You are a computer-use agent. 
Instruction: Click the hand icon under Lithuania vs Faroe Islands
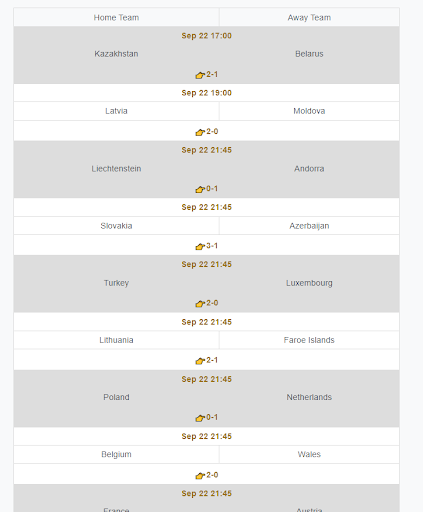pos(200,361)
